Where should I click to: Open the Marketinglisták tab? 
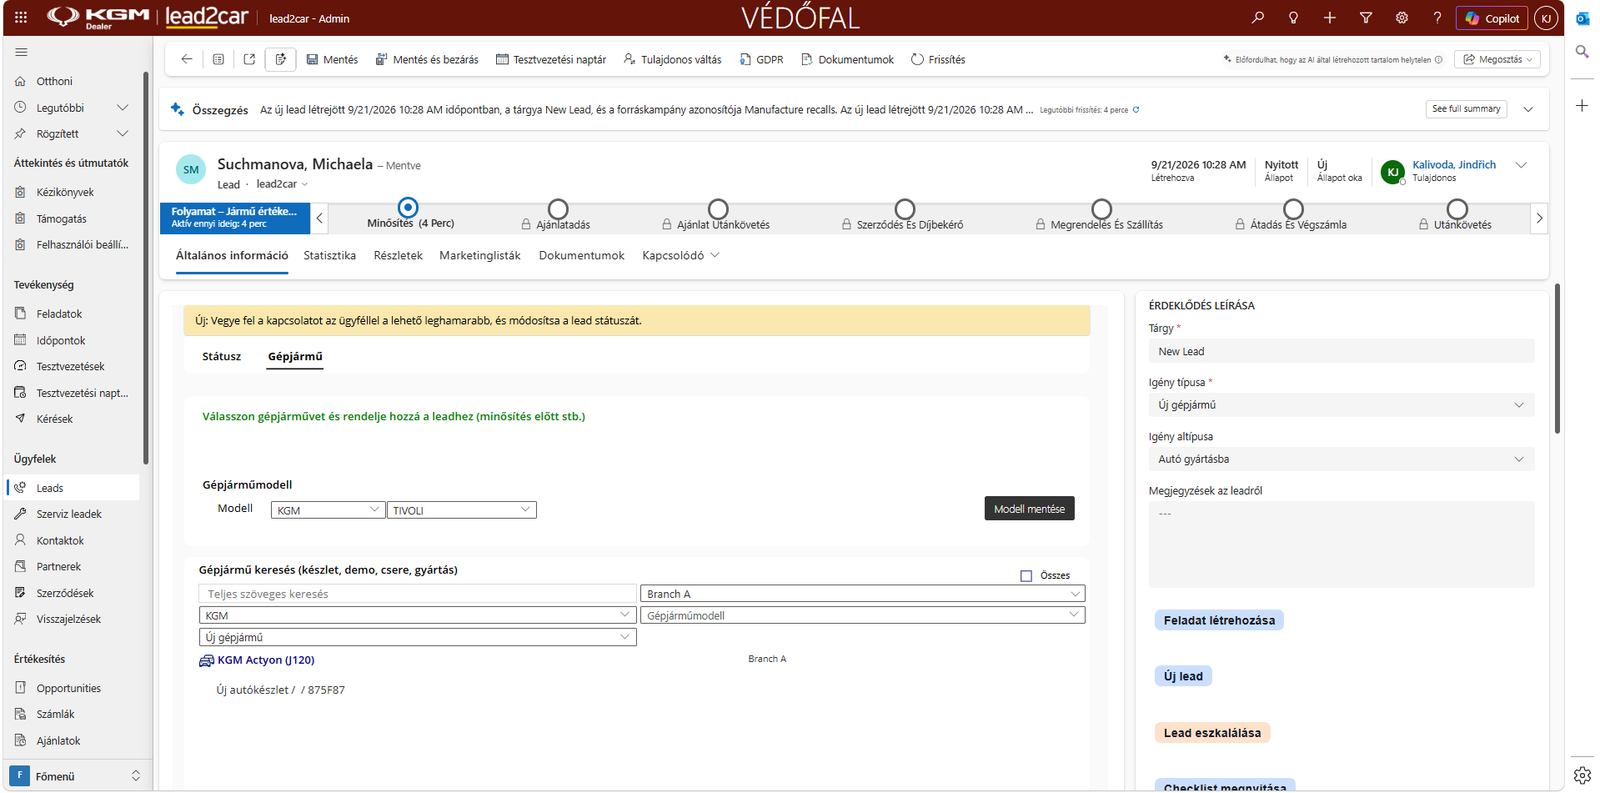click(x=480, y=256)
